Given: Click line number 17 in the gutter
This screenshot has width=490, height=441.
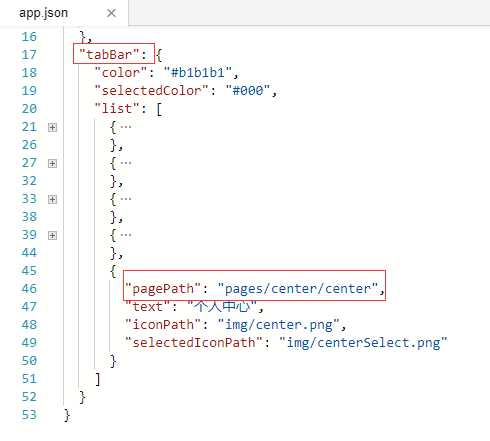Looking at the screenshot, I should tap(29, 55).
